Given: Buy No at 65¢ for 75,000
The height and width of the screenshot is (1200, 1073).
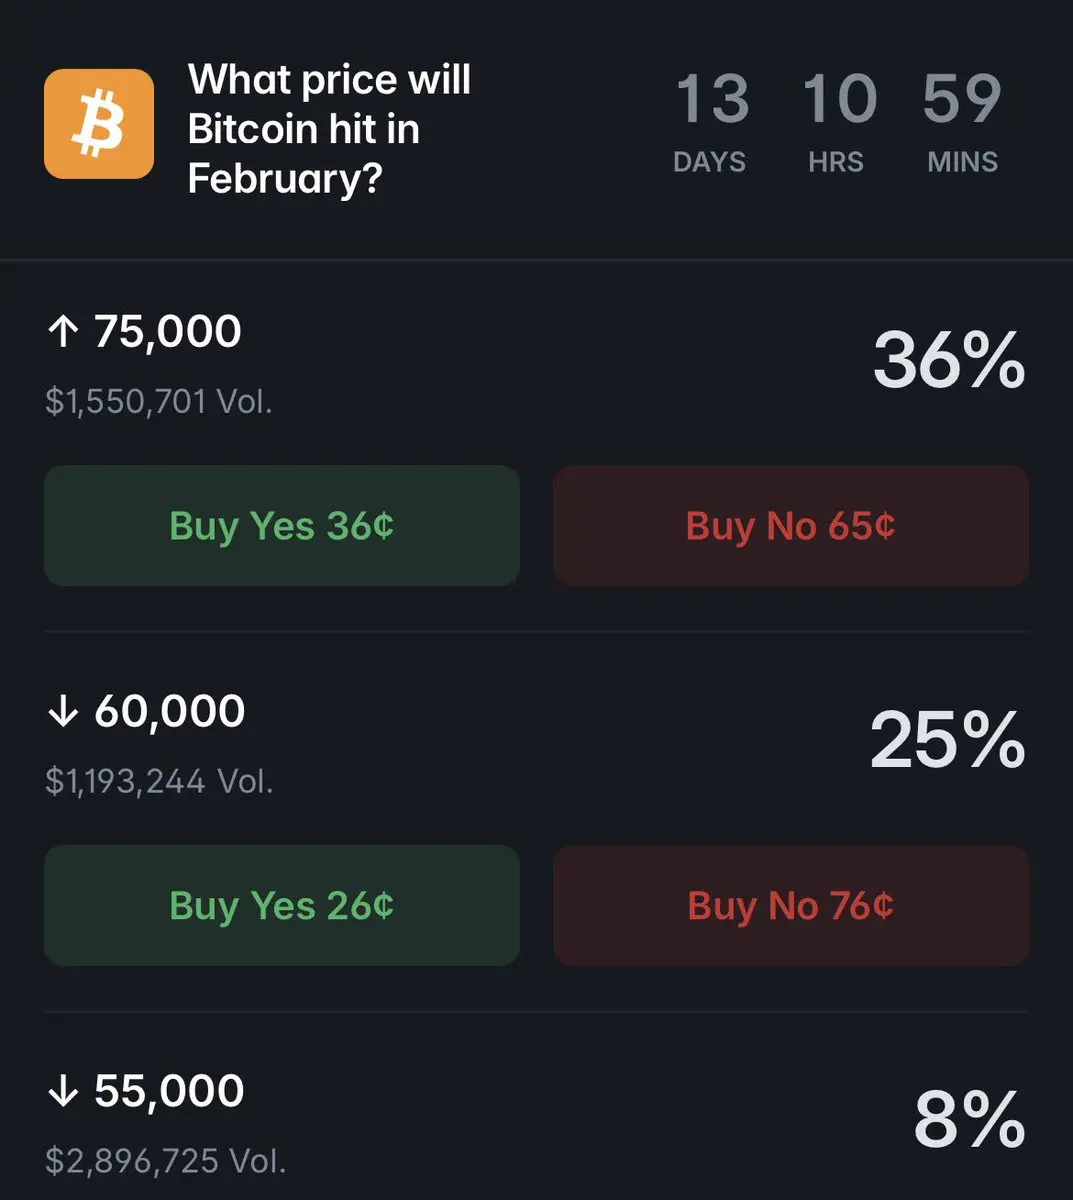Looking at the screenshot, I should [790, 526].
